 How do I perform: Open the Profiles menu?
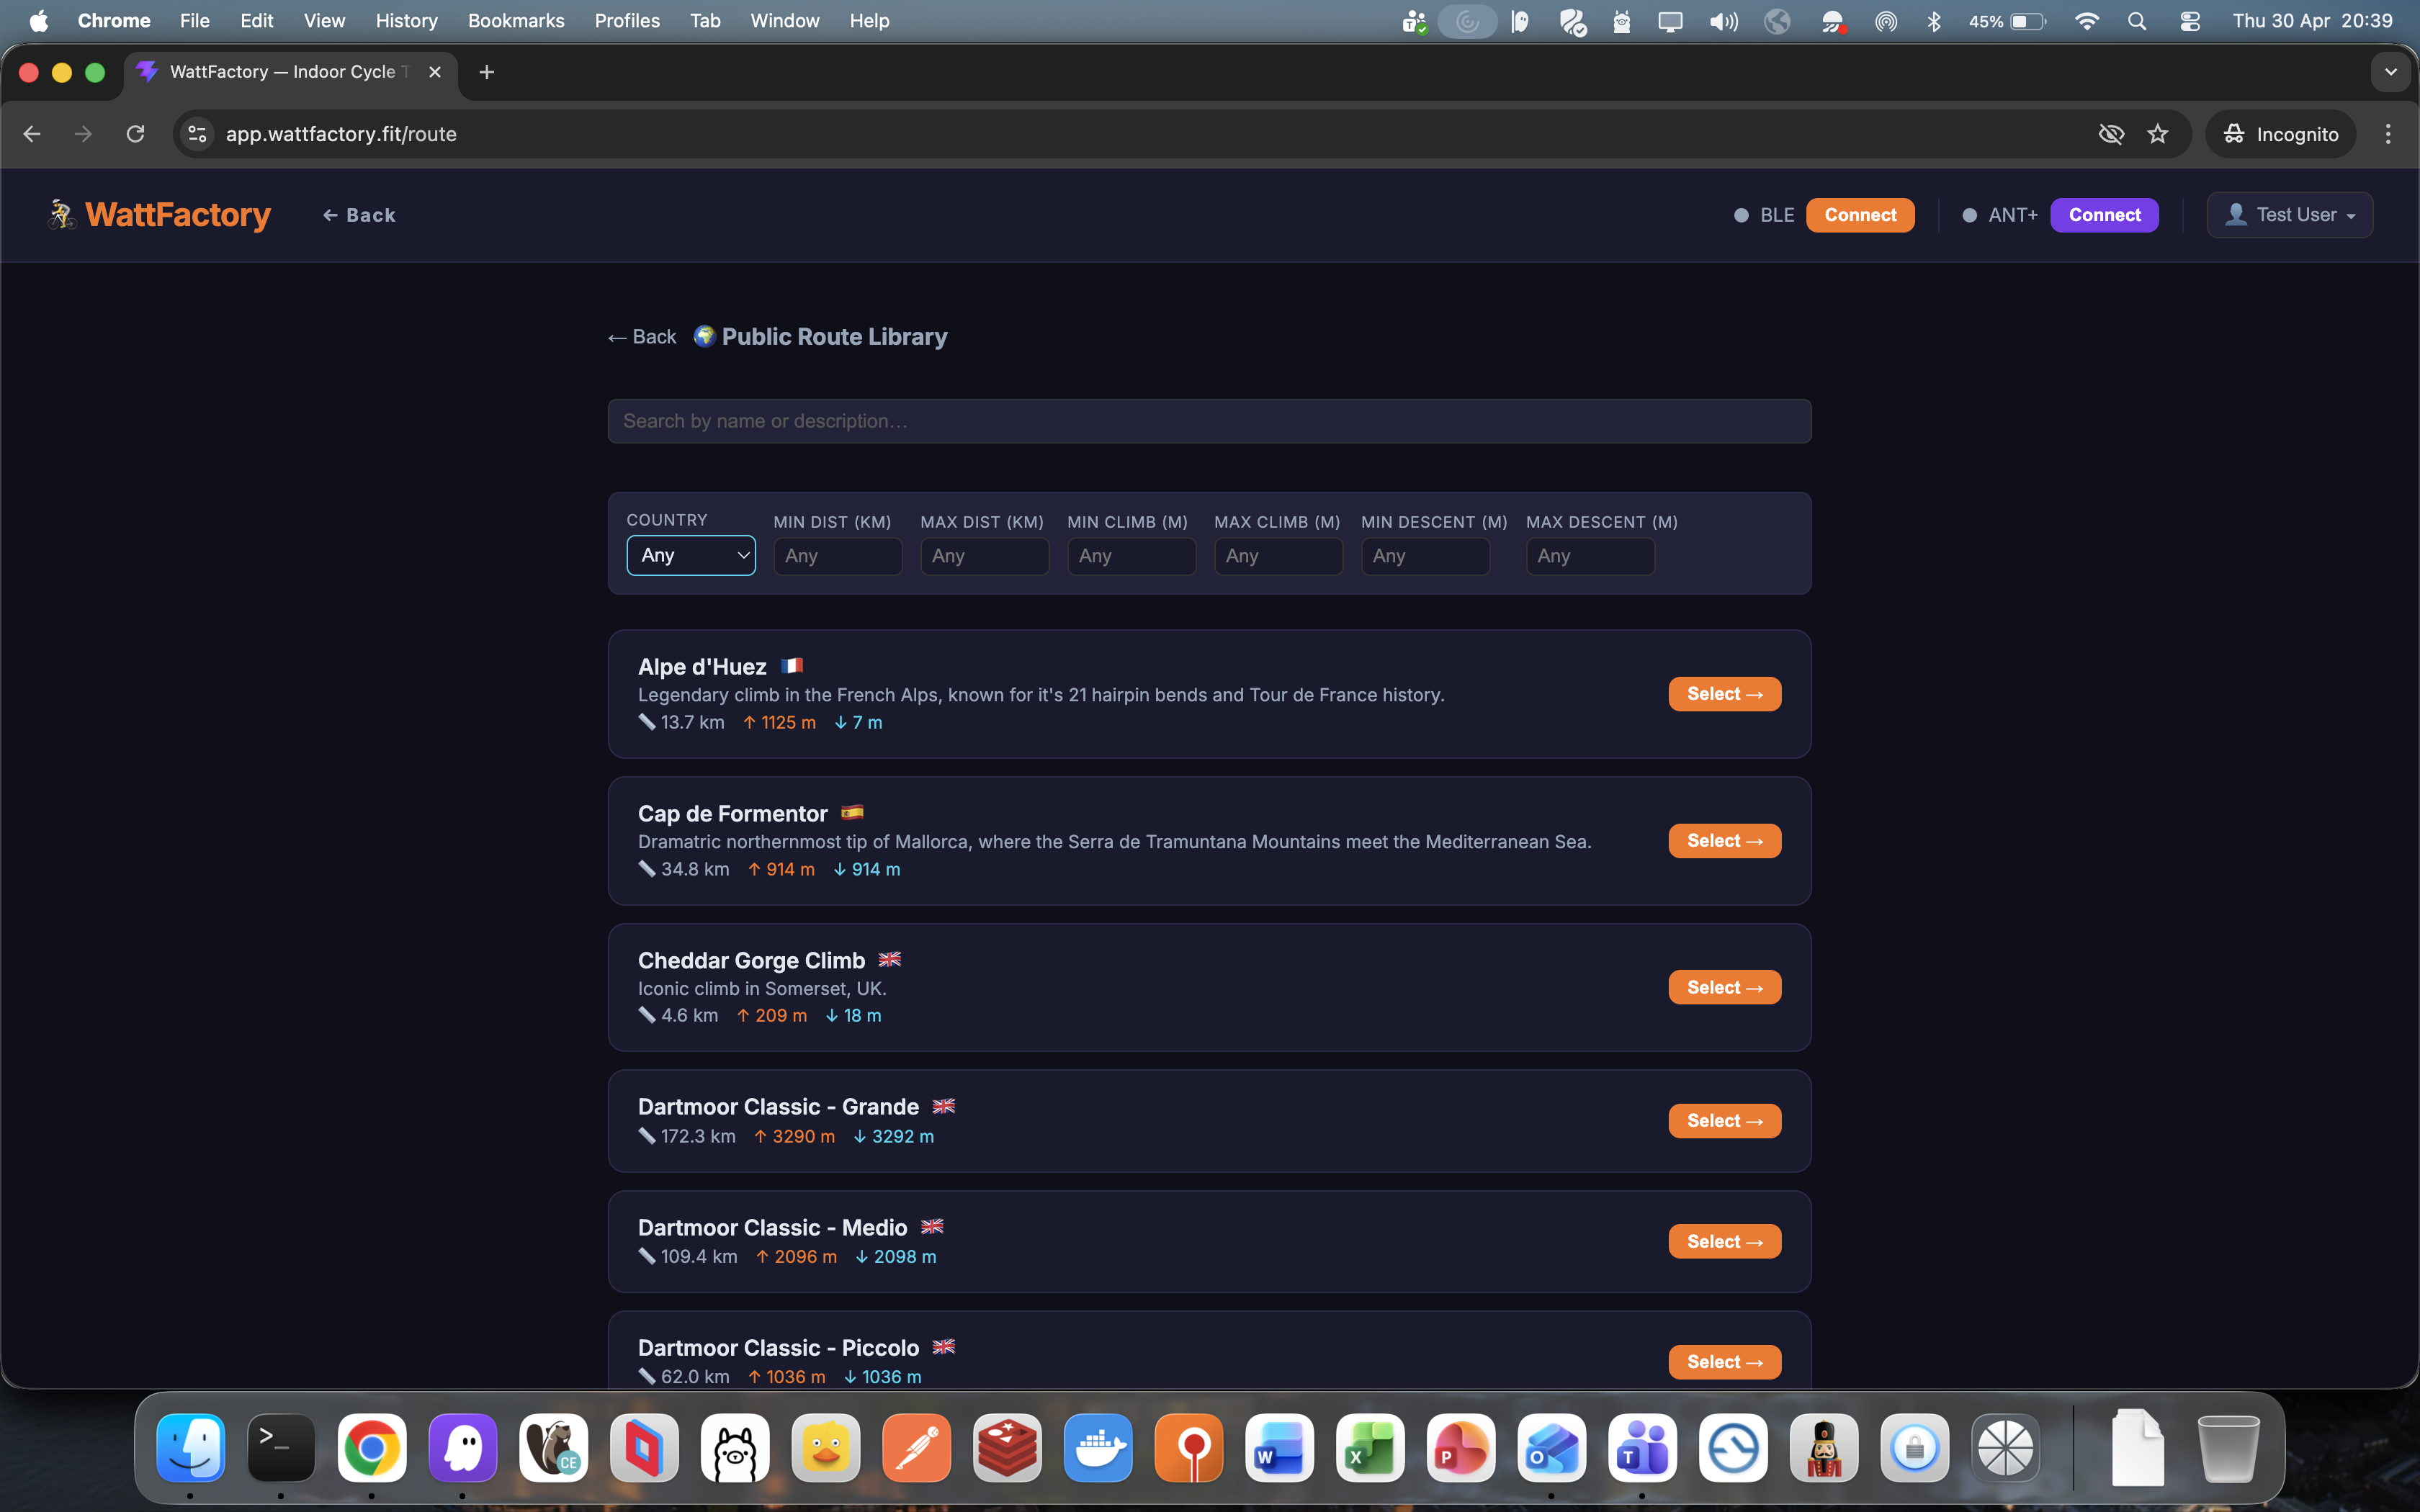coord(627,21)
